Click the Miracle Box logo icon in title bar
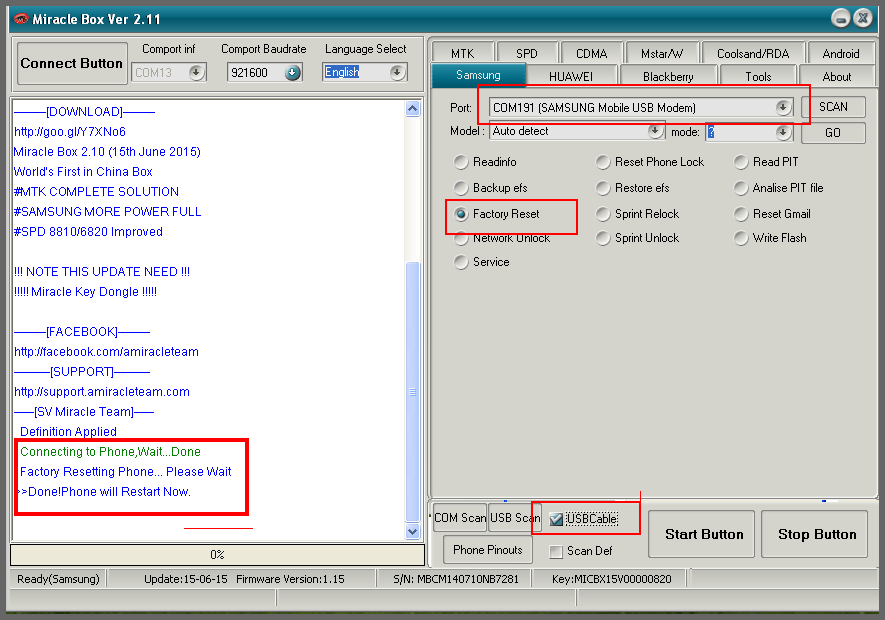Image resolution: width=885 pixels, height=620 pixels. (21, 19)
